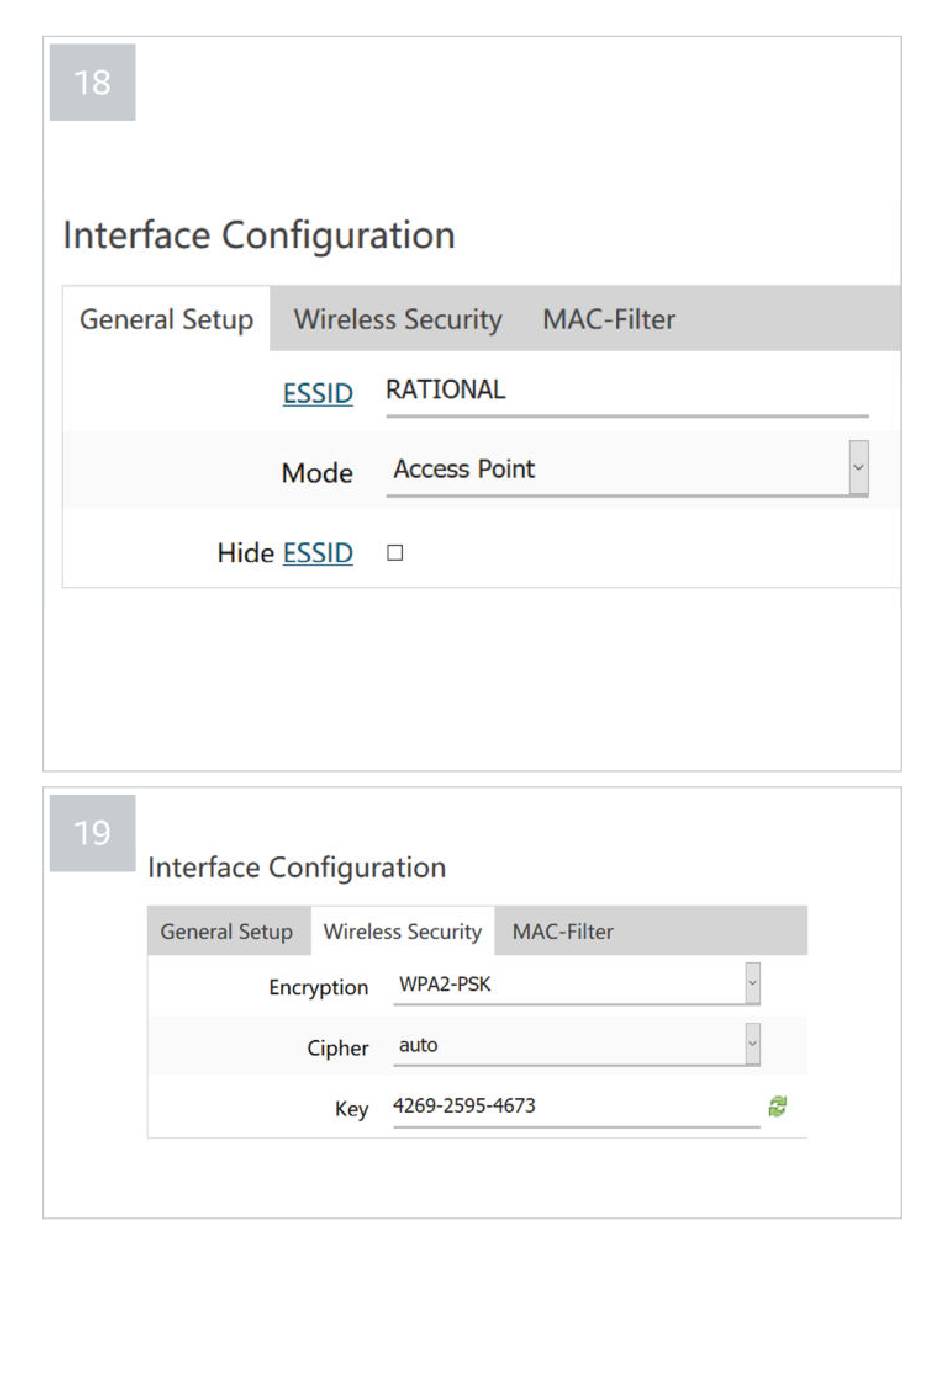Image resolution: width=950 pixels, height=1383 pixels.
Task: Click the dropdown arrow of Mode selector
Action: (x=858, y=468)
